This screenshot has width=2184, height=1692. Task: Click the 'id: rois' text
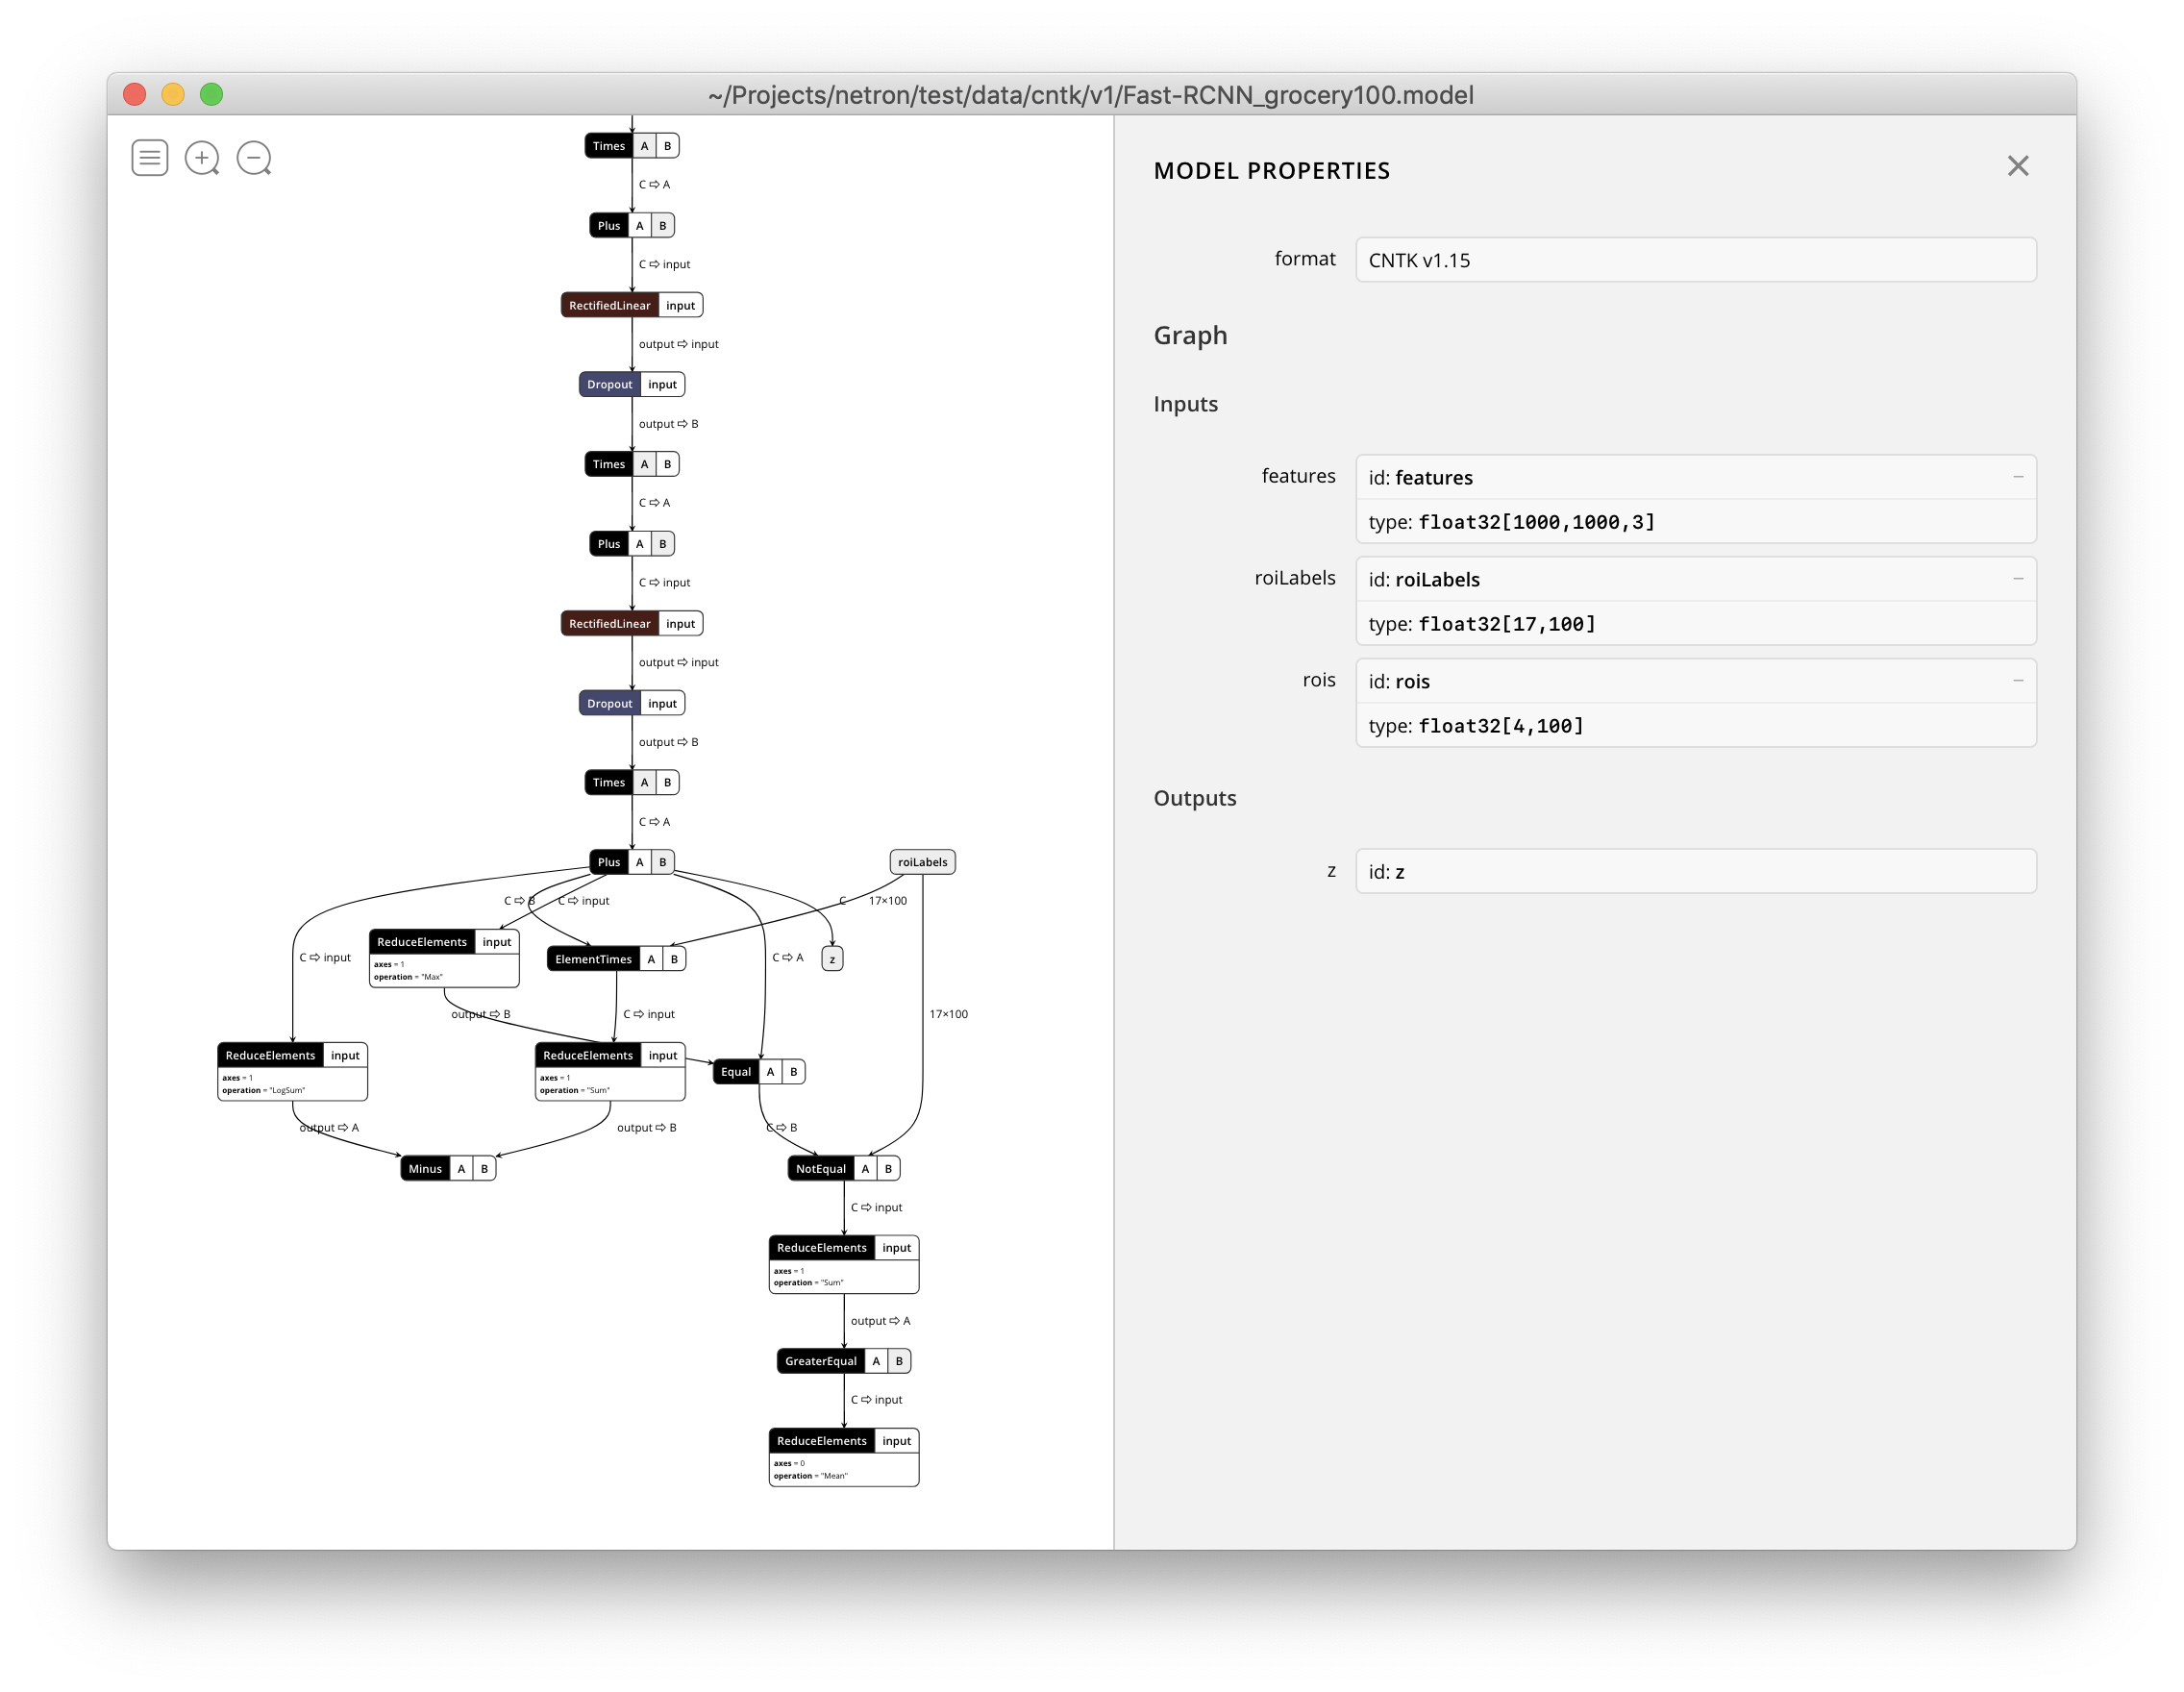click(1399, 682)
